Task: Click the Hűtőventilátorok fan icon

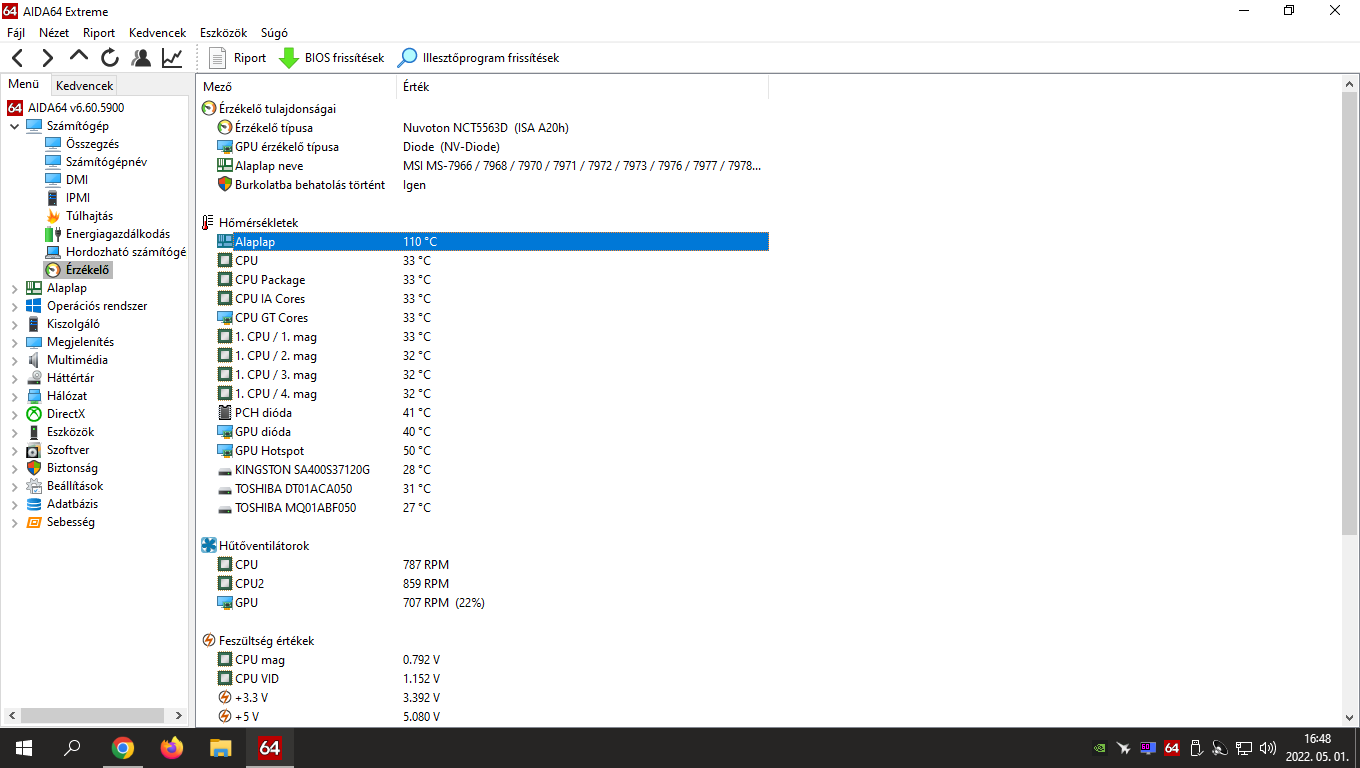Action: point(208,545)
